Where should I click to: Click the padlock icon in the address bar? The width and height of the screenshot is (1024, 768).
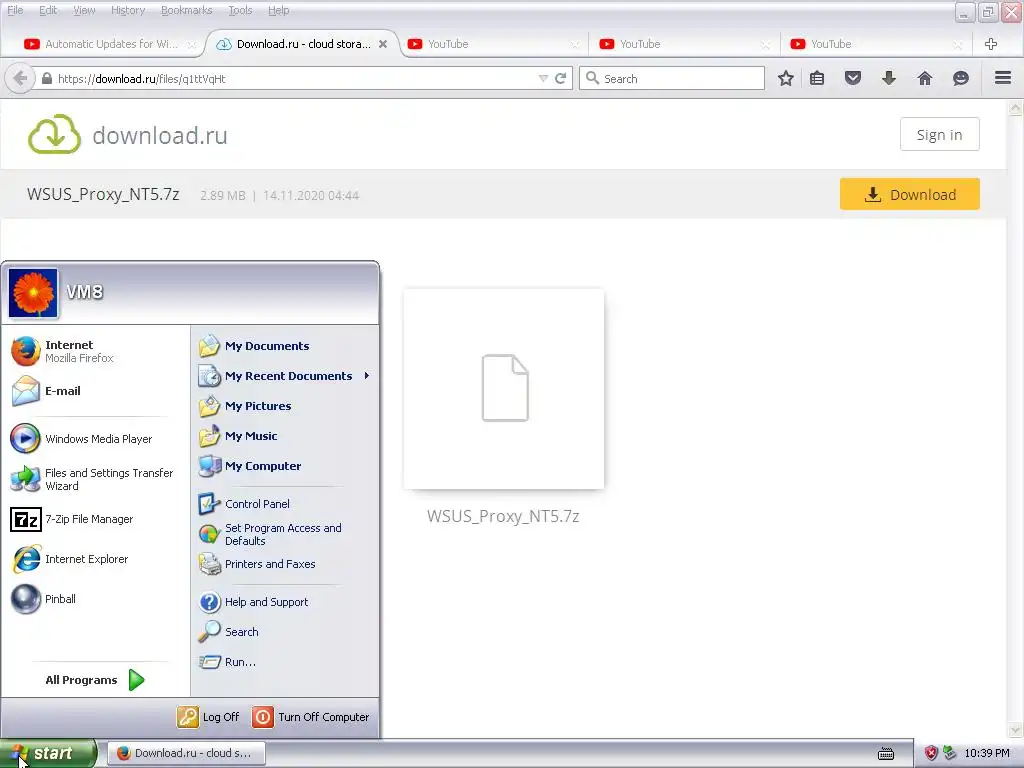[x=46, y=78]
